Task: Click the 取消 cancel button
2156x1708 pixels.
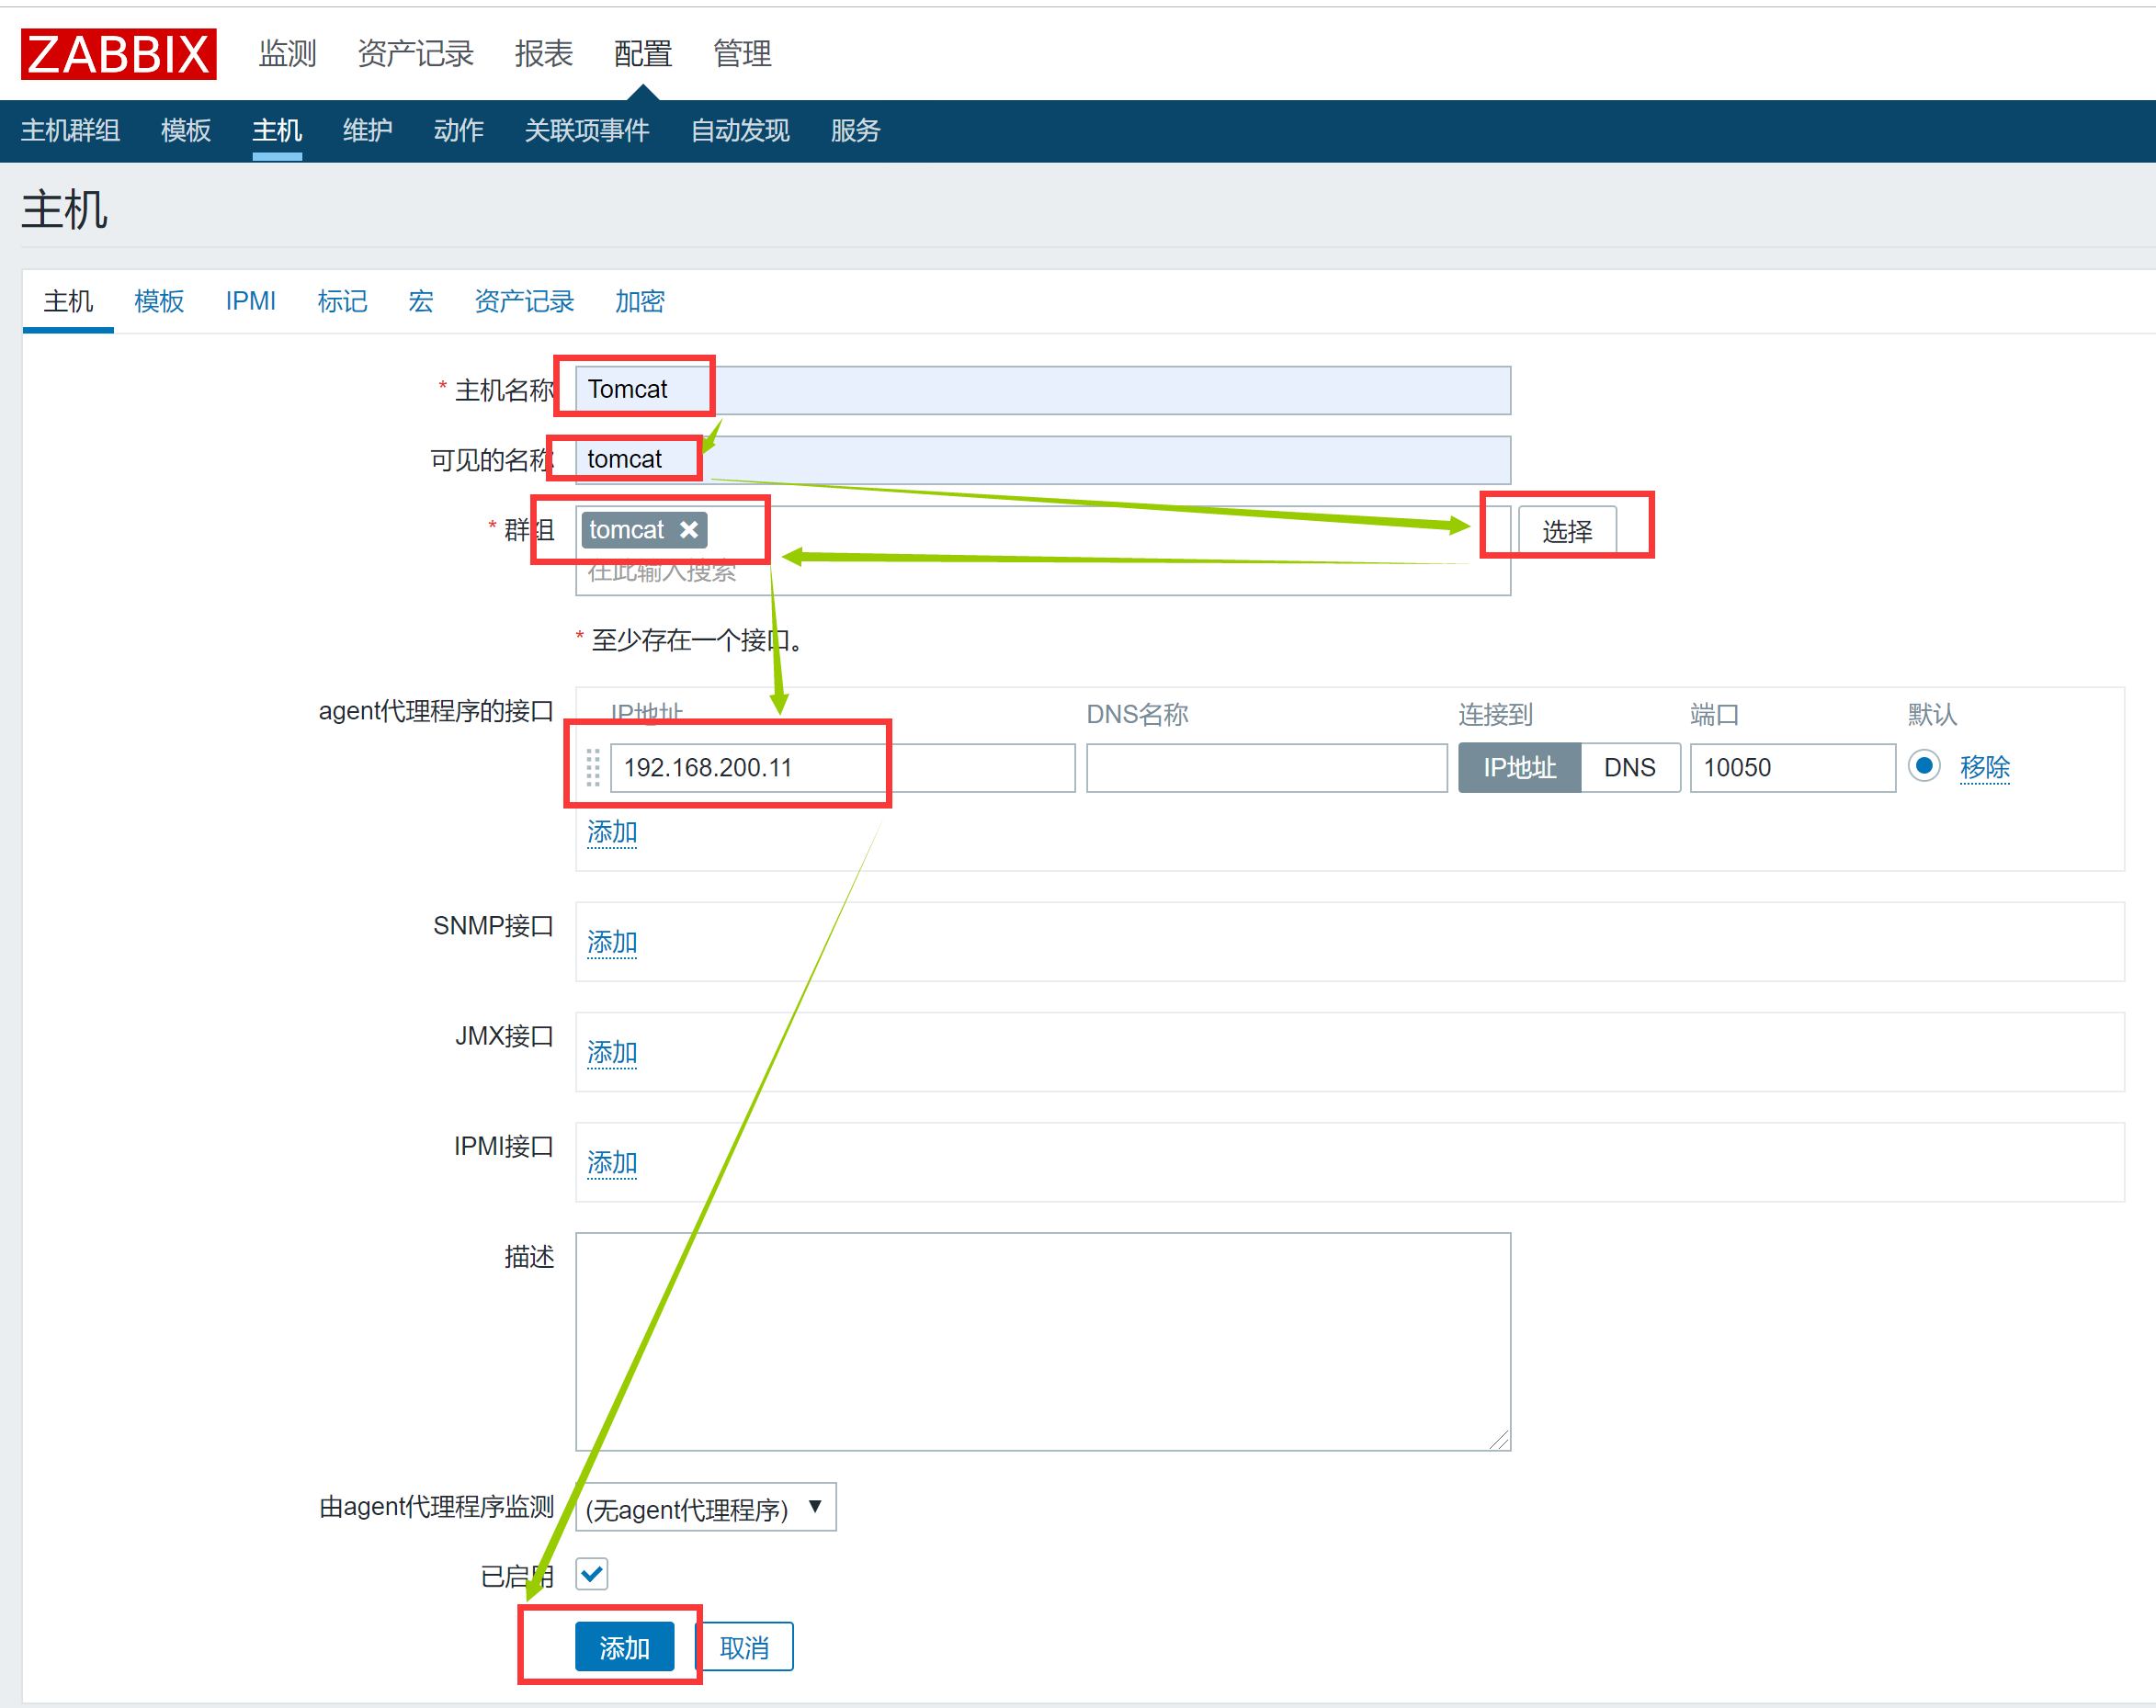Action: 745,1646
